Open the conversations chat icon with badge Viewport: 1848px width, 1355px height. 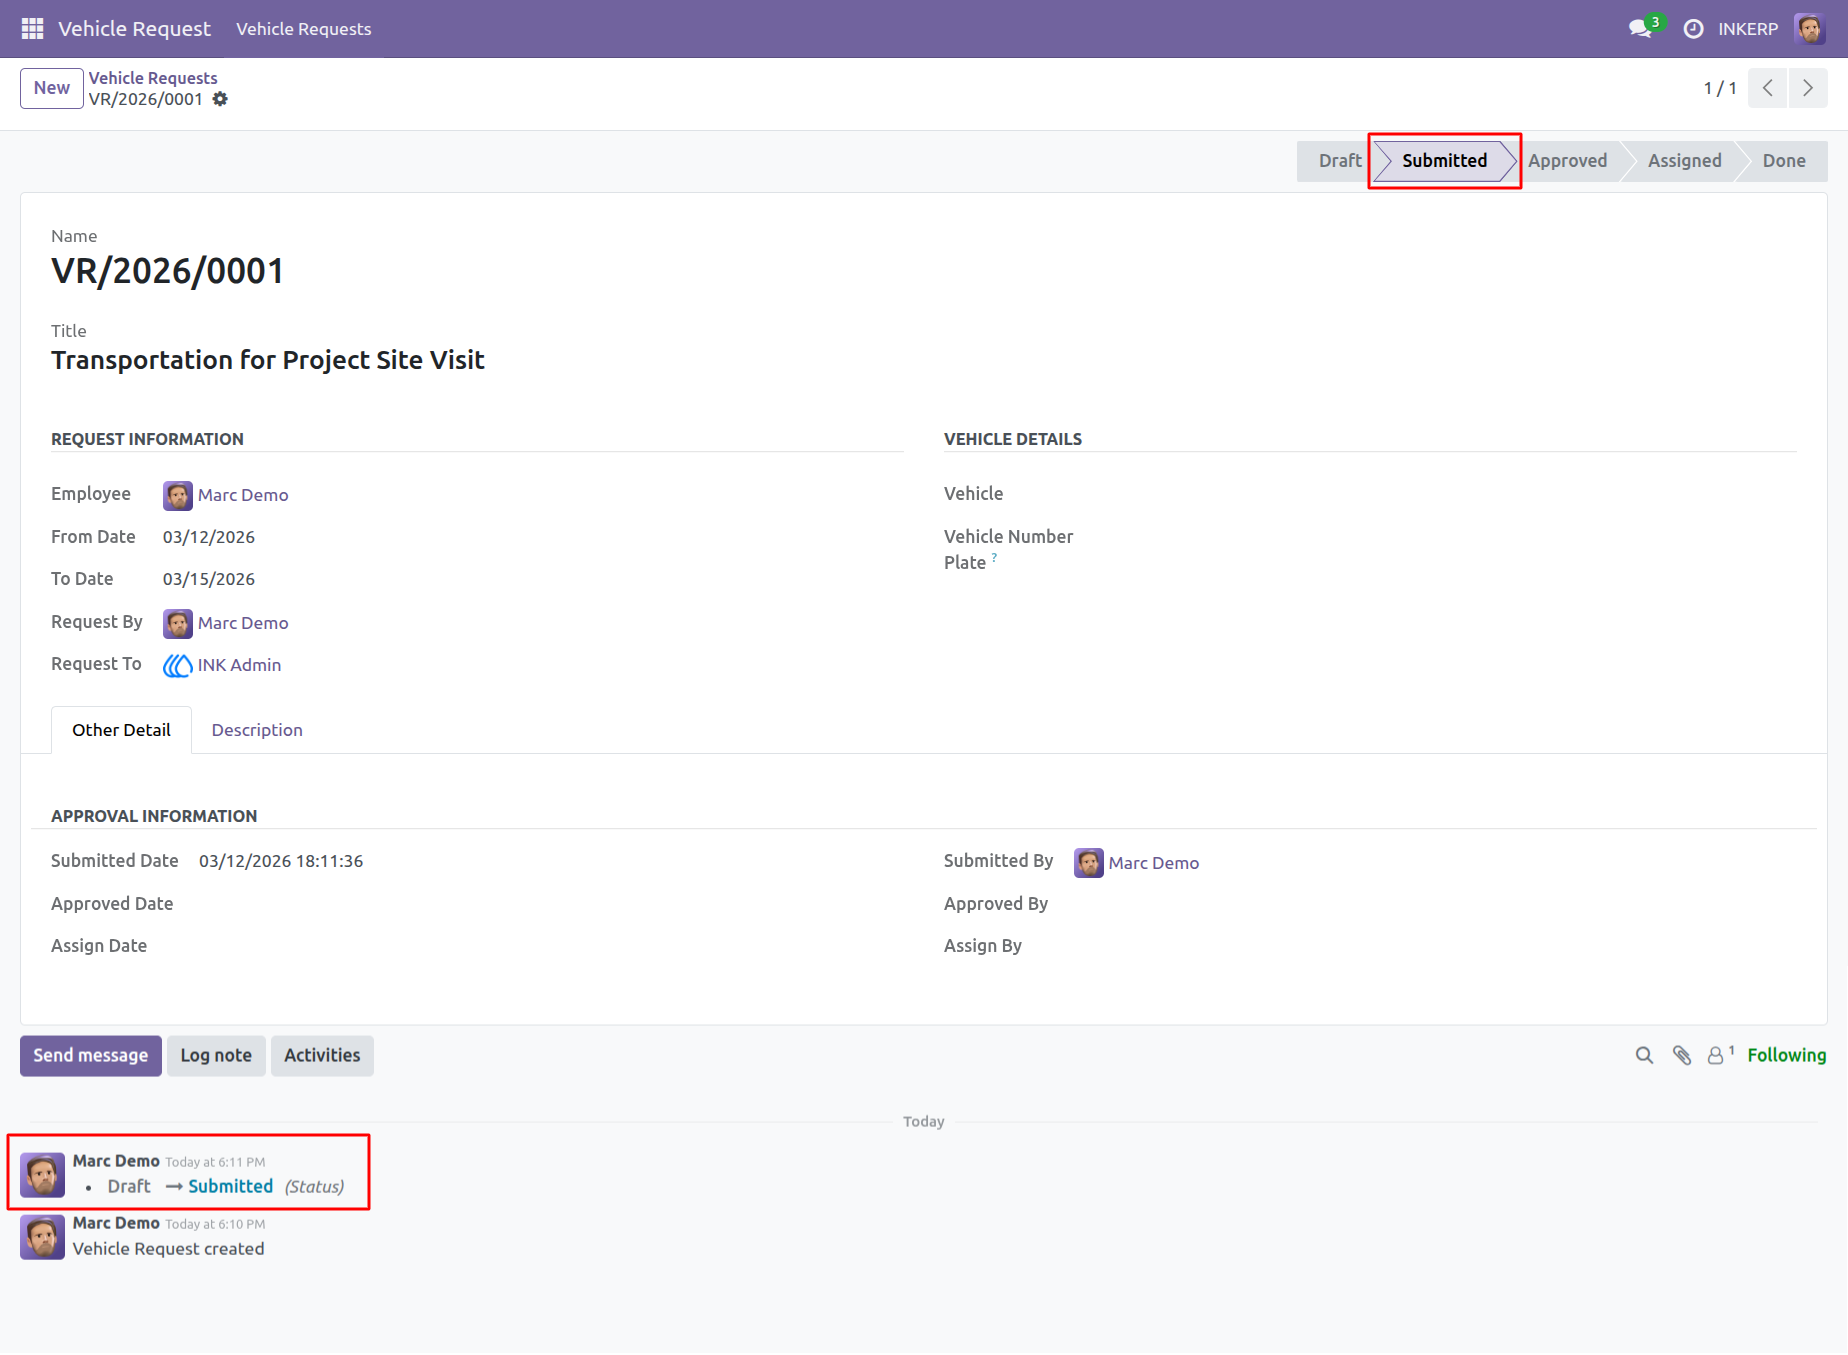coord(1640,29)
